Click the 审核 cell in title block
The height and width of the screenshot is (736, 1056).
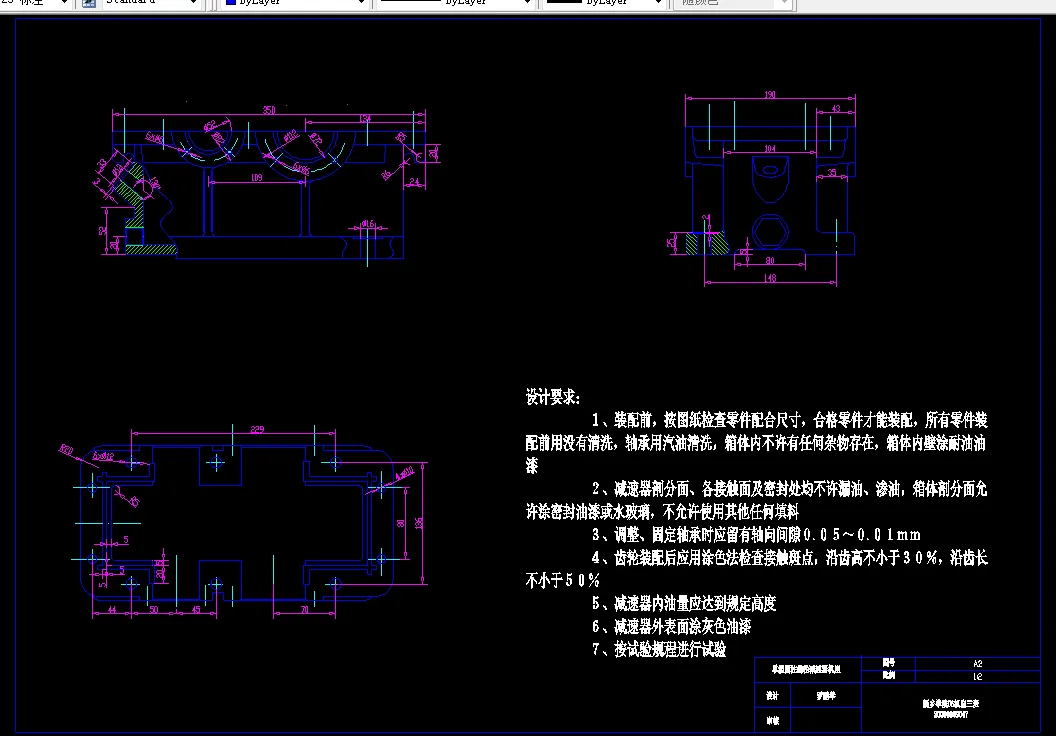click(x=772, y=721)
